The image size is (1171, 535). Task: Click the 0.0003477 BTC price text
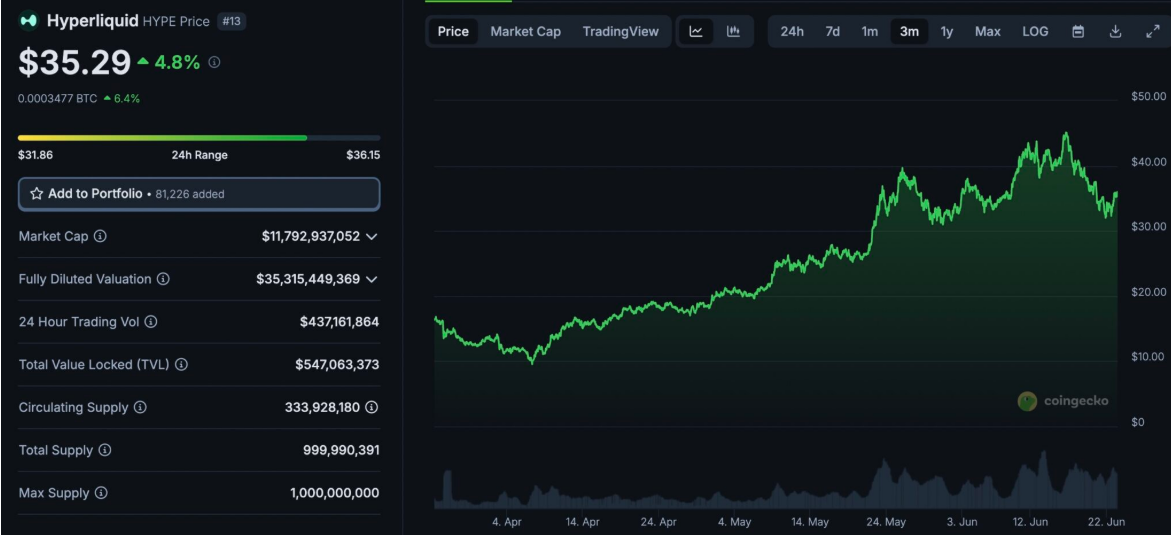click(58, 98)
